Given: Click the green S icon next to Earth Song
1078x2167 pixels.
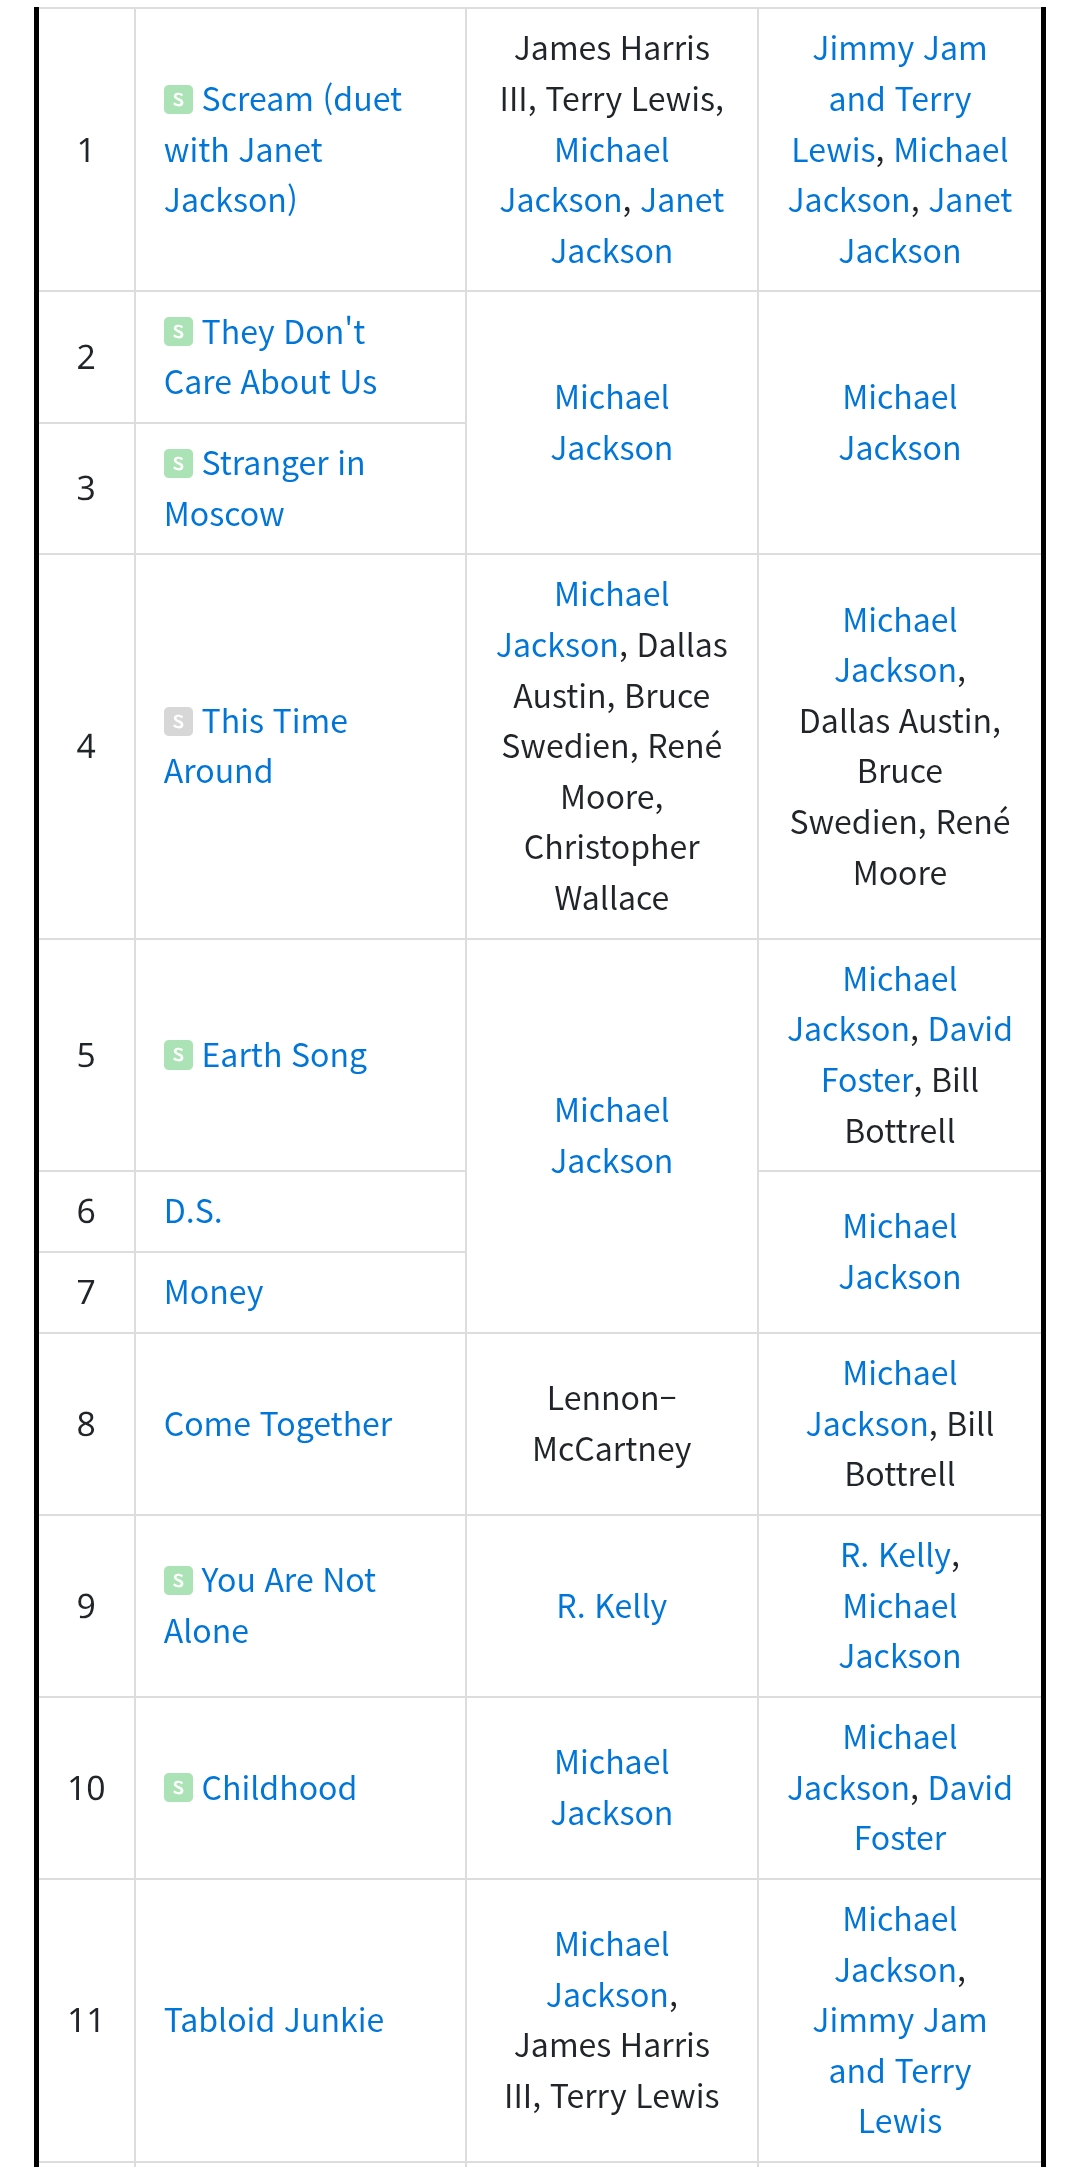Looking at the screenshot, I should 178,1055.
